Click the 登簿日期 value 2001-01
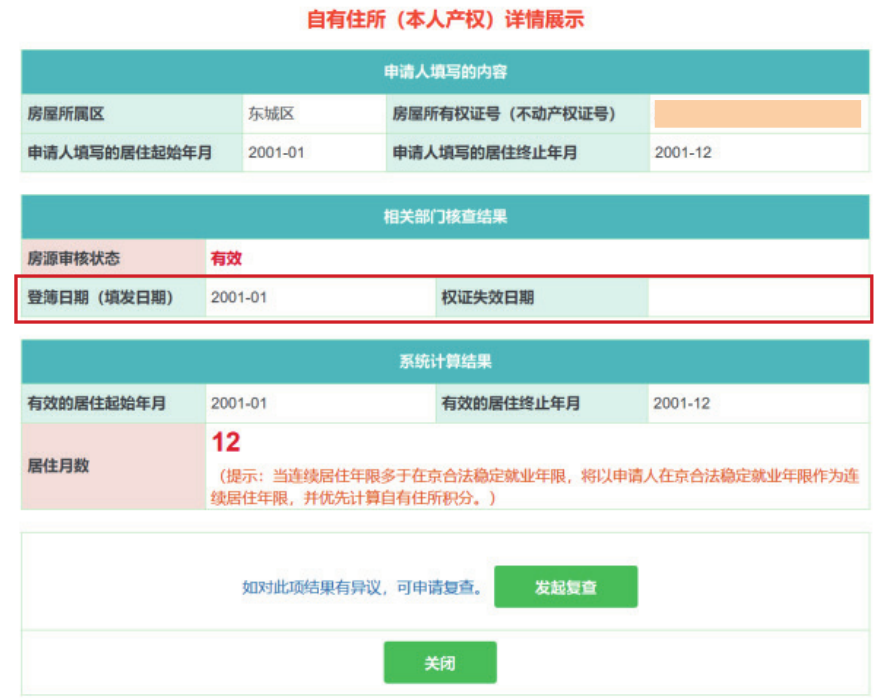The height and width of the screenshot is (700, 889). [x=239, y=298]
